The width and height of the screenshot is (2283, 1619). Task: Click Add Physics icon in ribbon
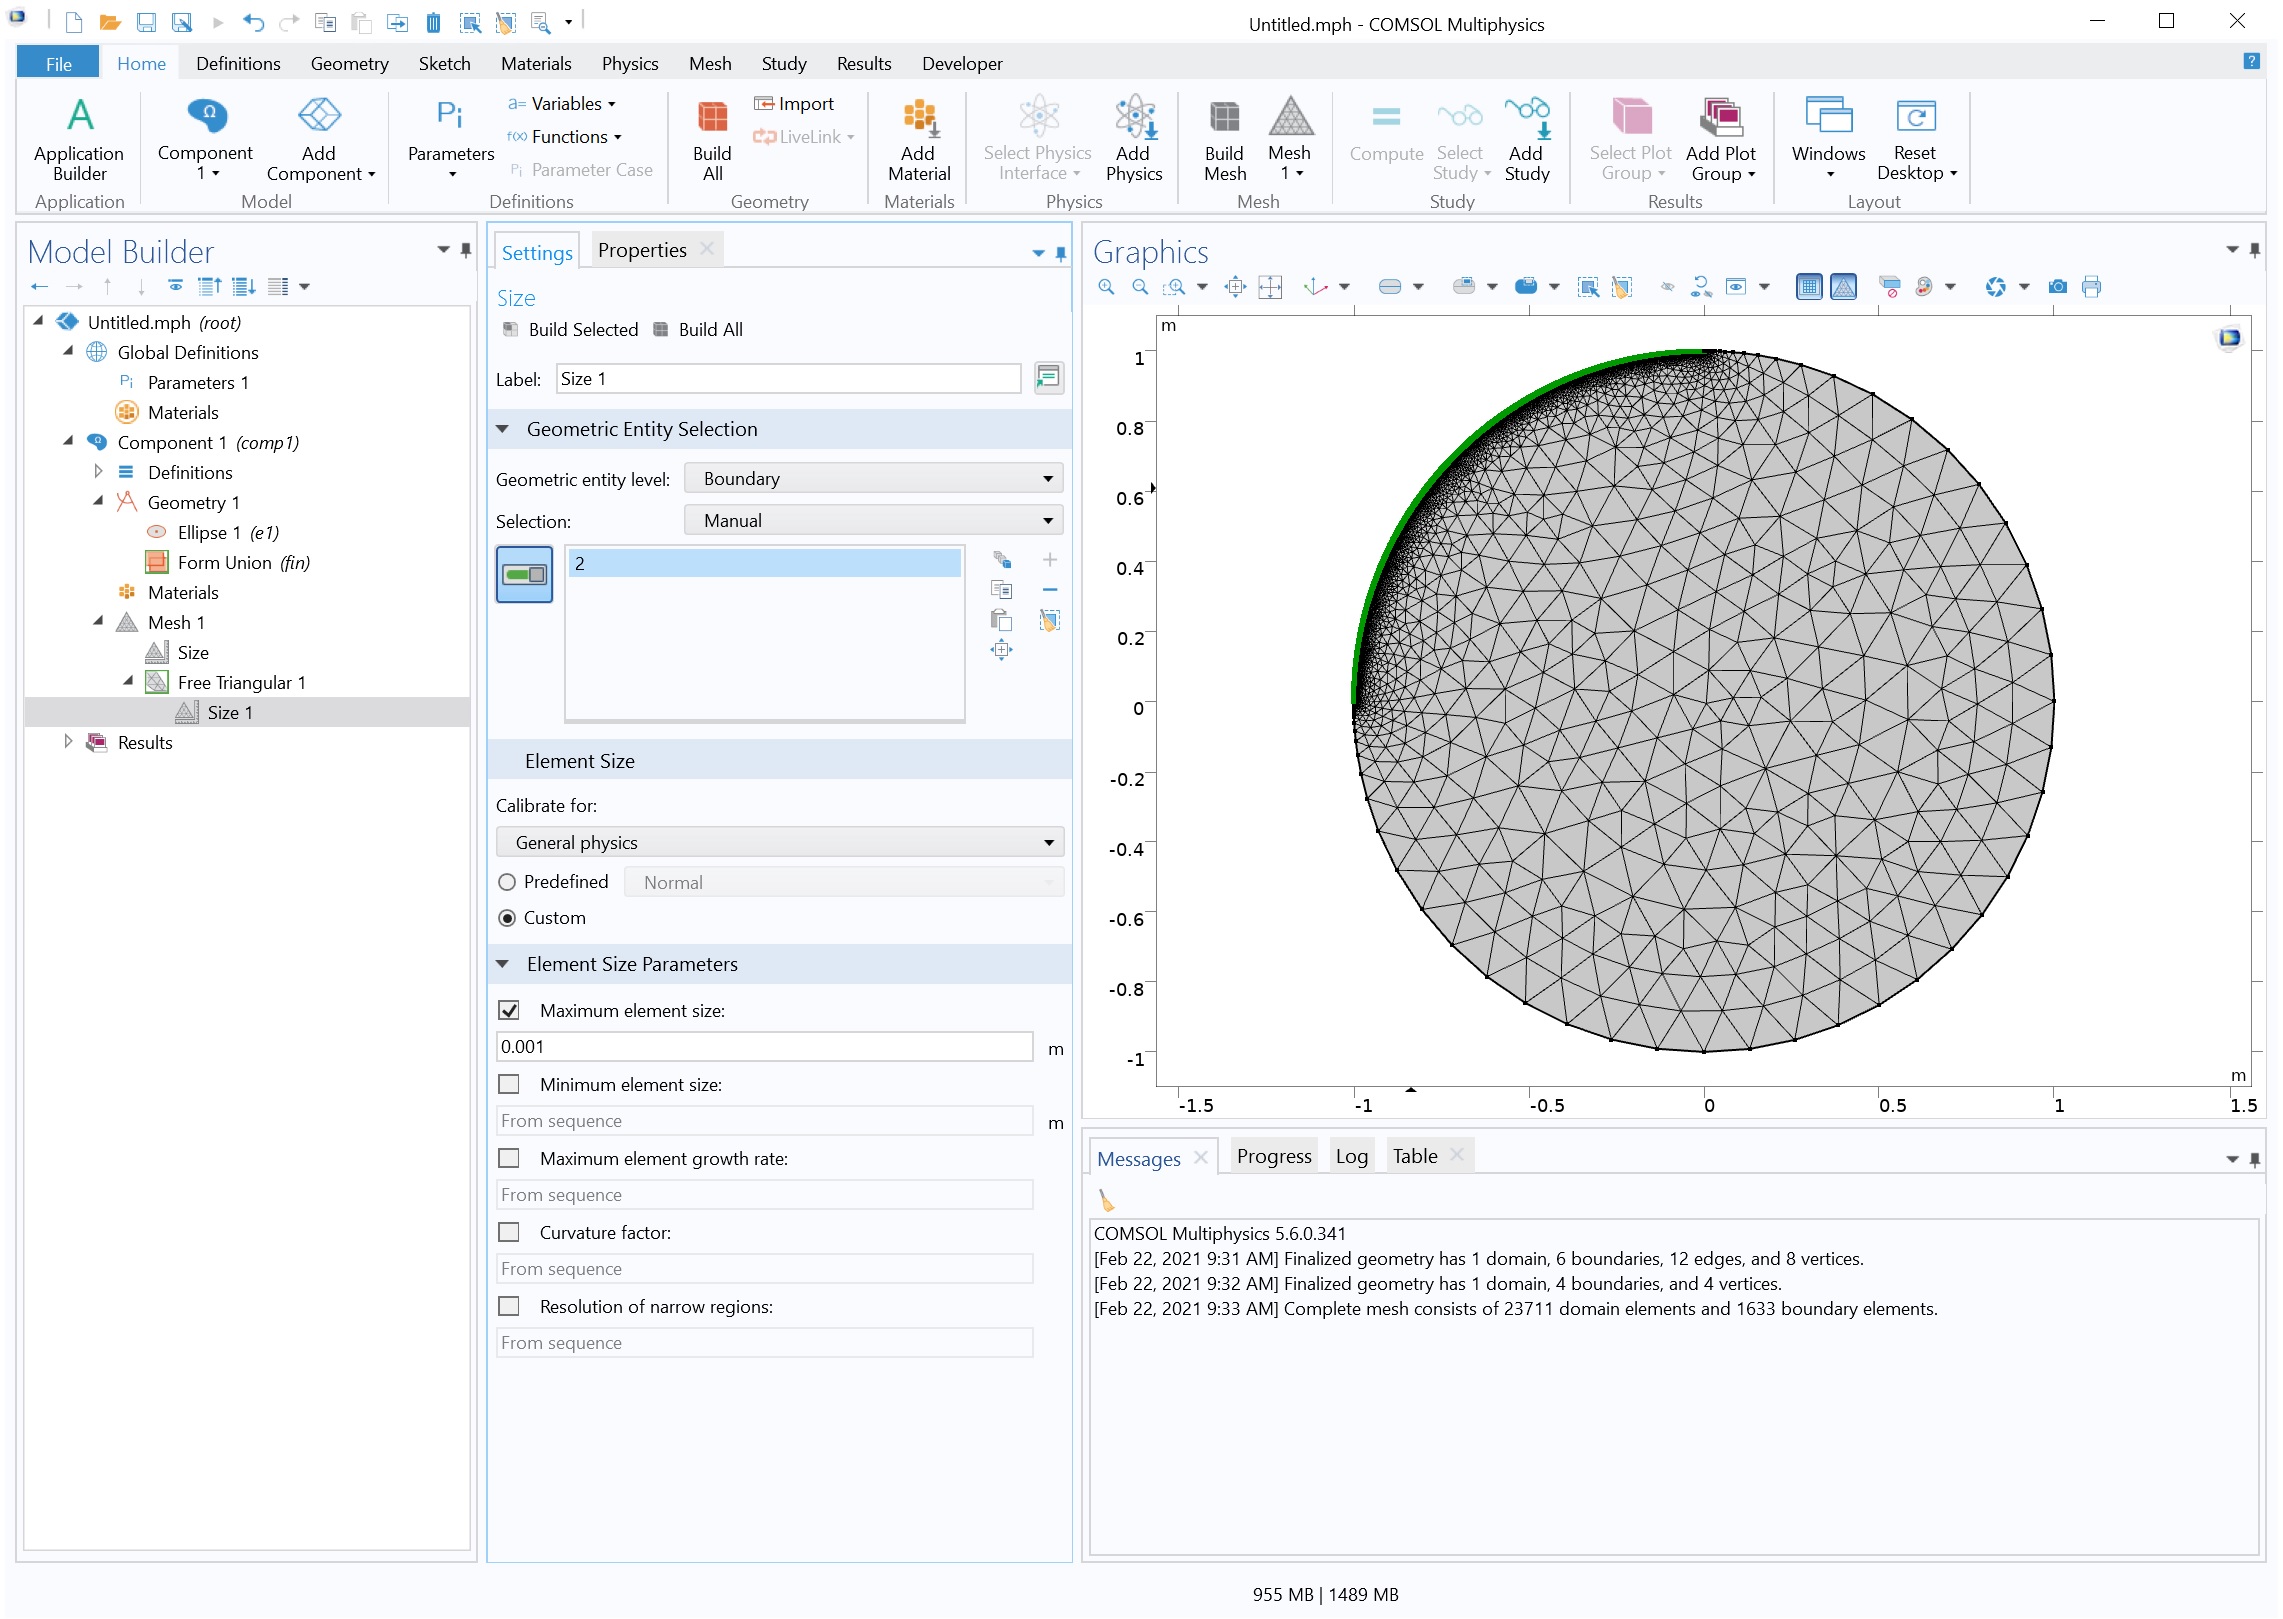1134,118
